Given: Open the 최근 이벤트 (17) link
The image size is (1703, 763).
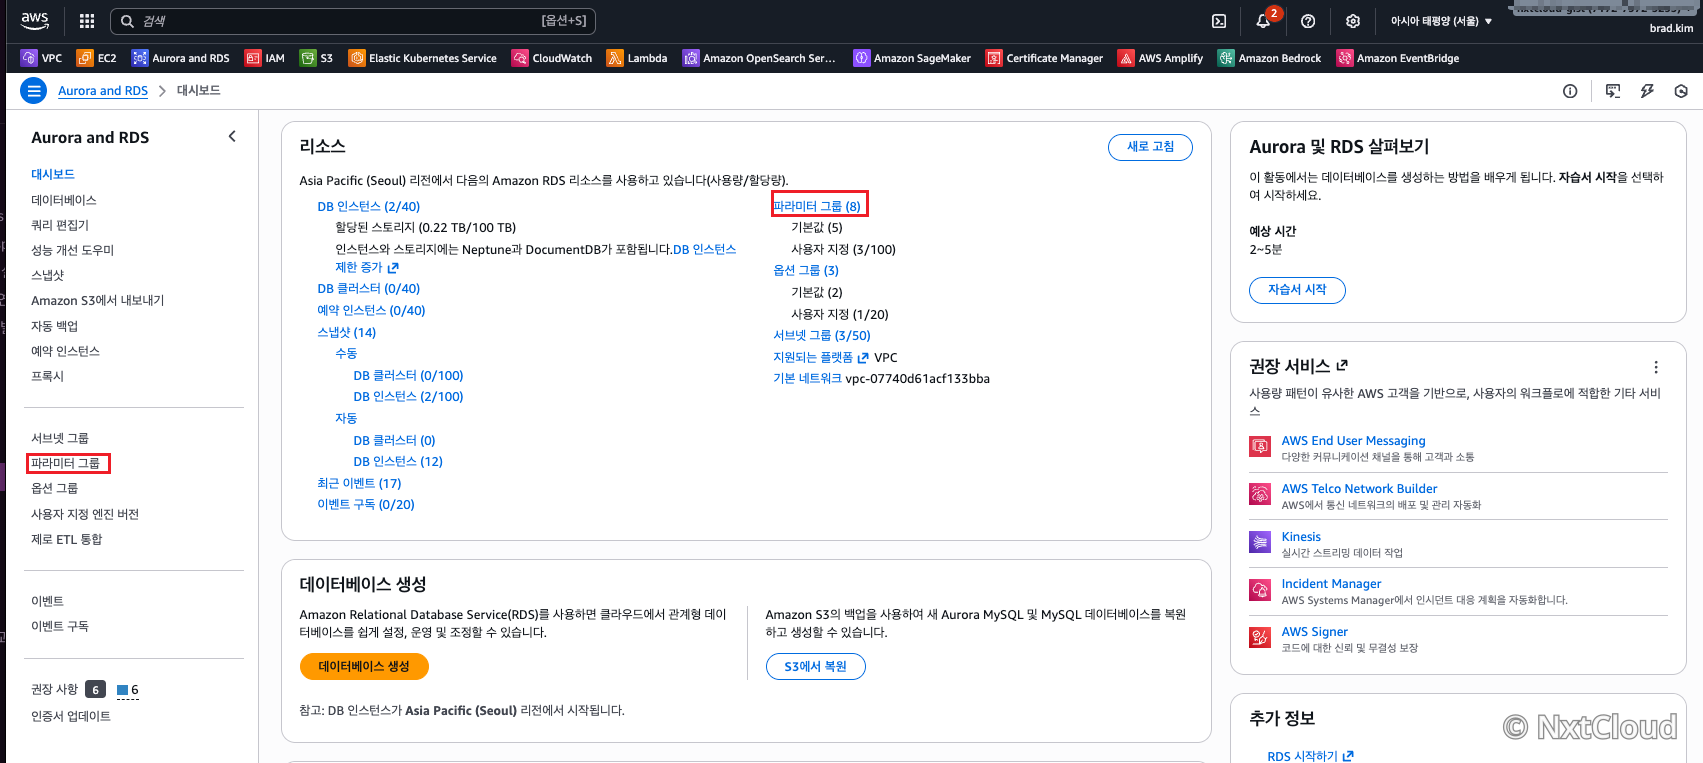Looking at the screenshot, I should [359, 483].
